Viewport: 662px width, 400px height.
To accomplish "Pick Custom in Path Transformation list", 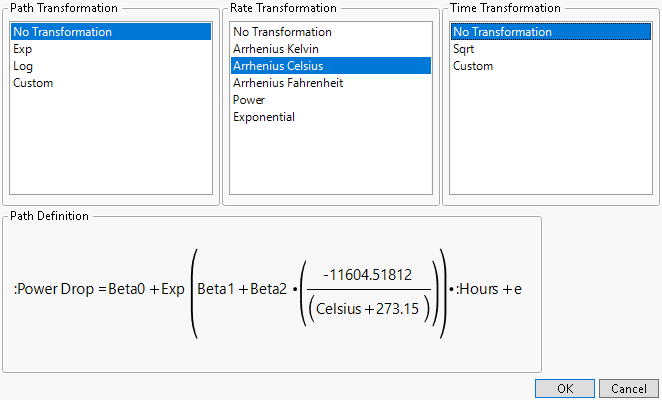I will tap(33, 83).
